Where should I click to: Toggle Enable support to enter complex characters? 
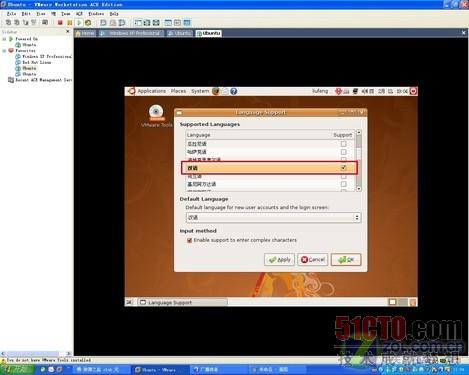(189, 240)
